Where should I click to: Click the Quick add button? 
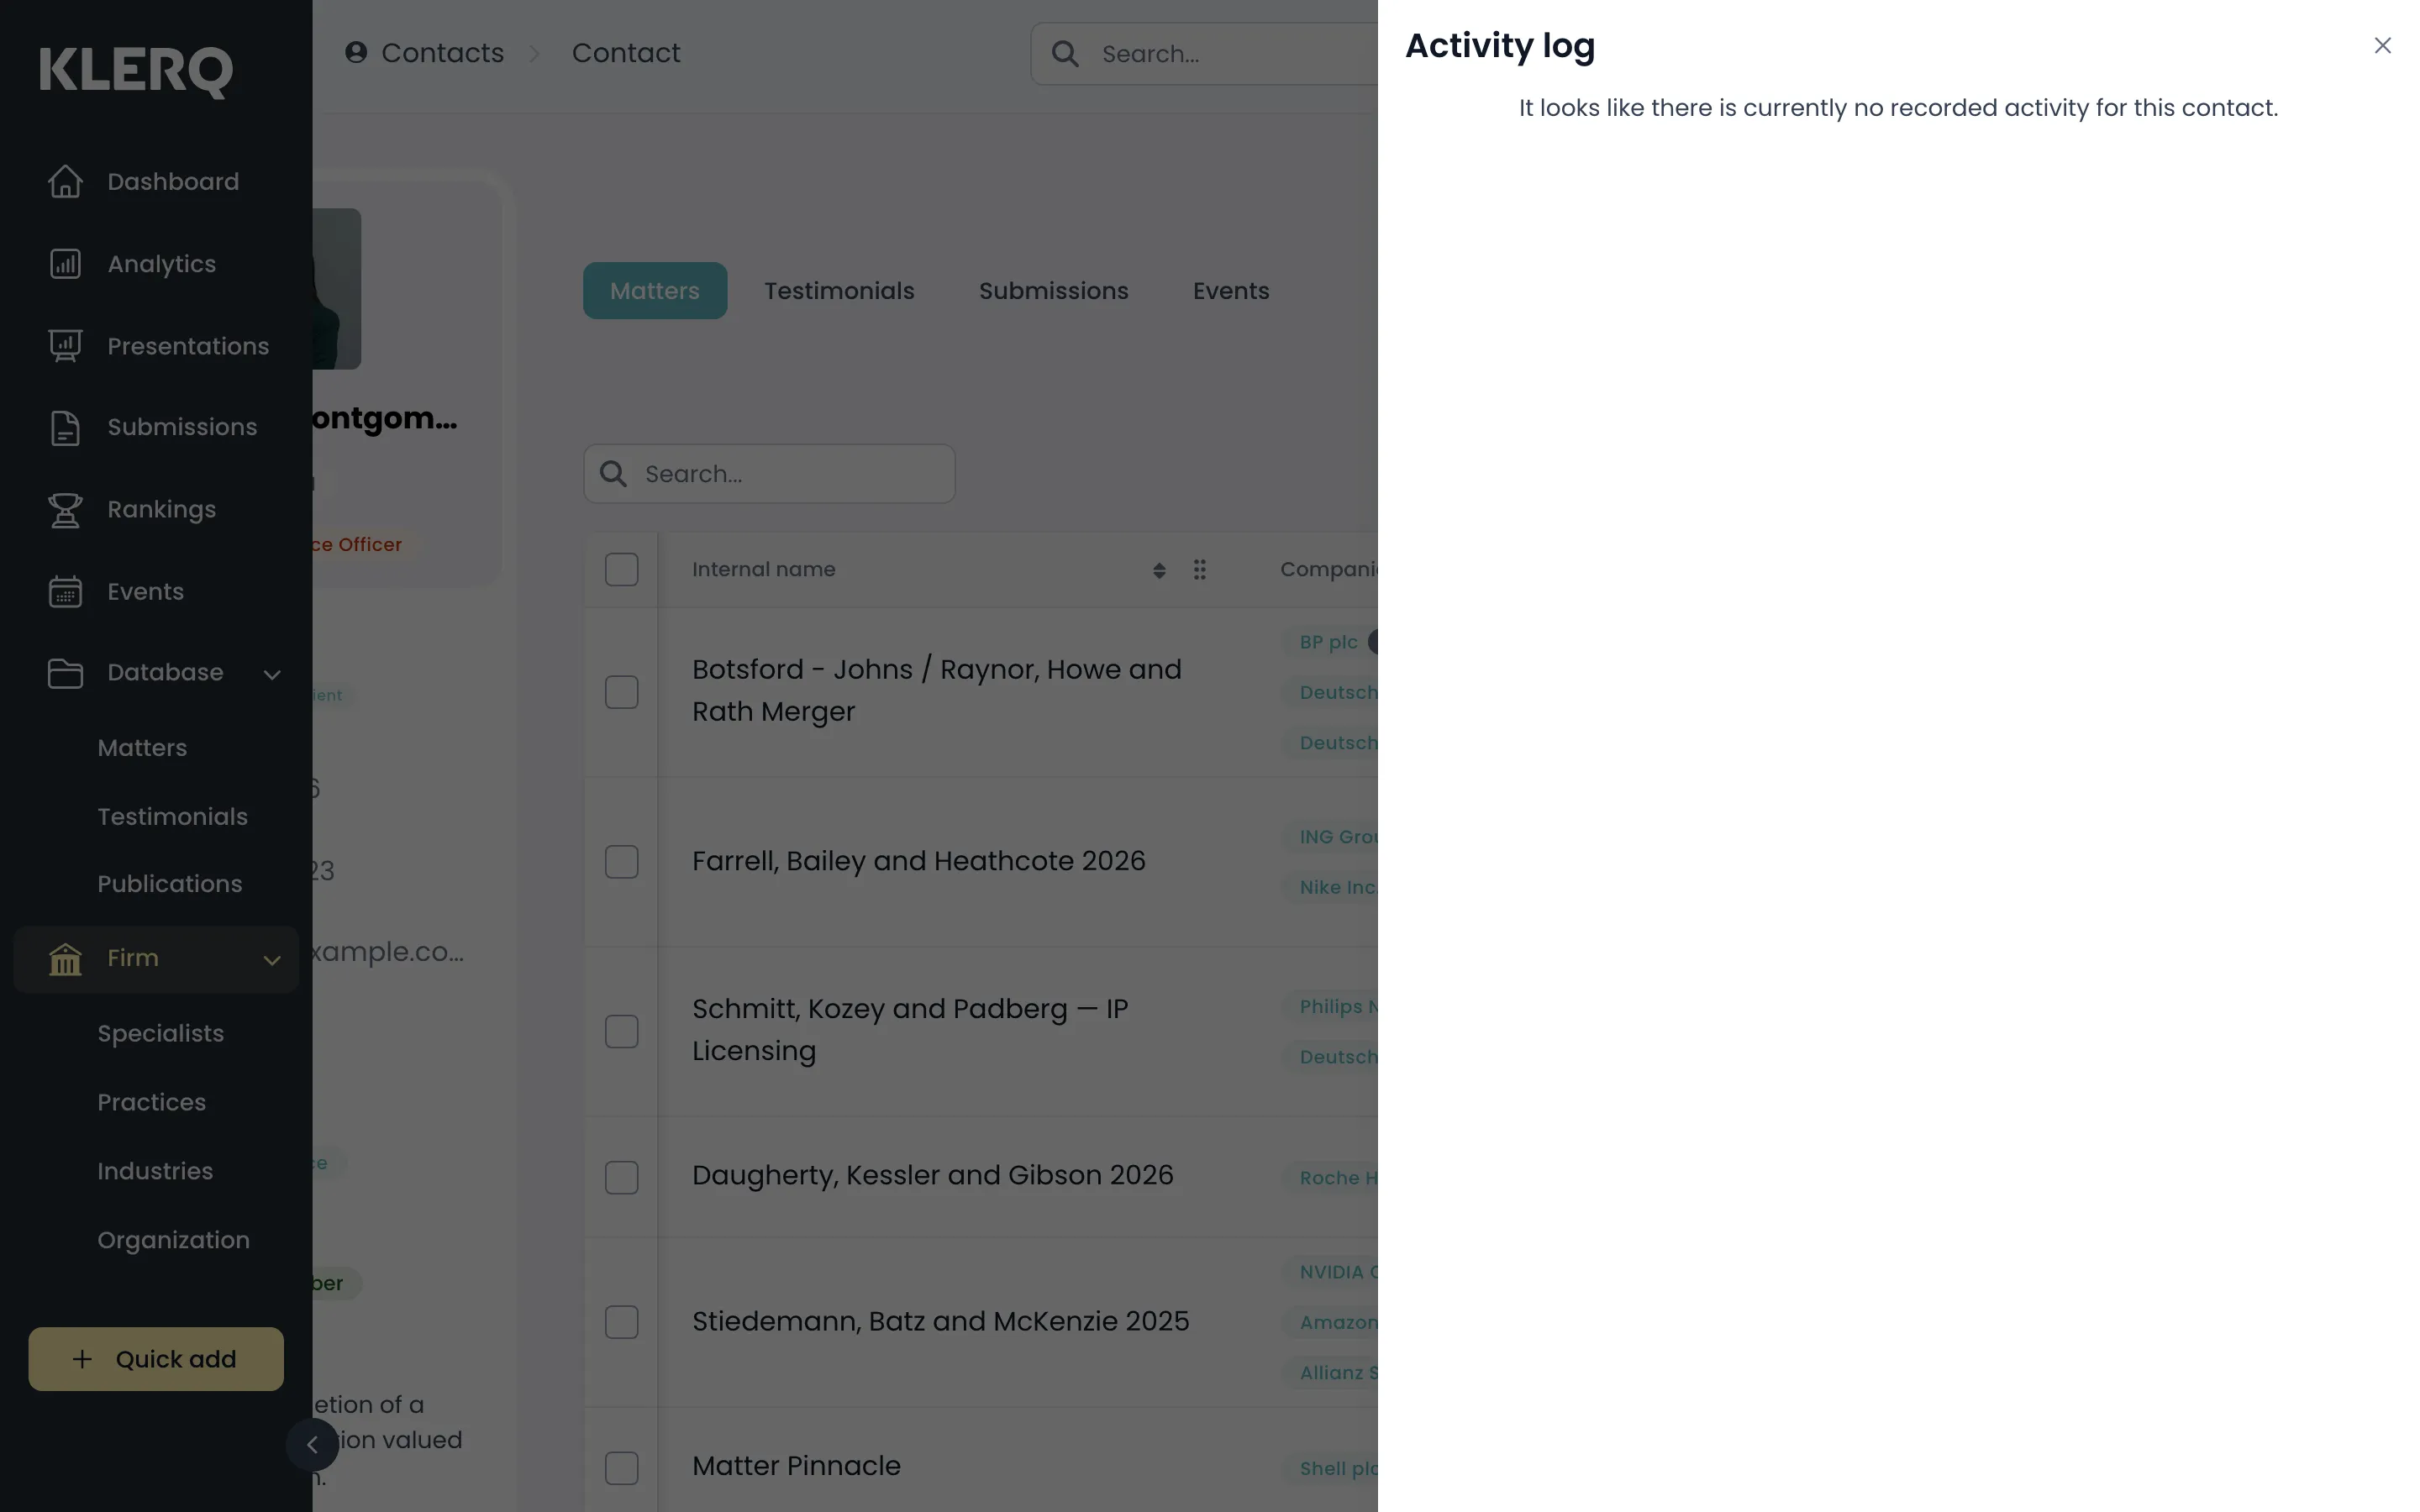click(156, 1359)
